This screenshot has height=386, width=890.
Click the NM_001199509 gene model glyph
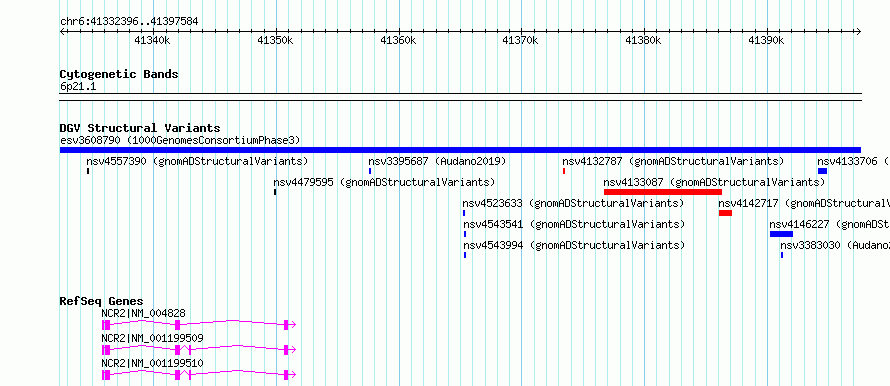199,350
